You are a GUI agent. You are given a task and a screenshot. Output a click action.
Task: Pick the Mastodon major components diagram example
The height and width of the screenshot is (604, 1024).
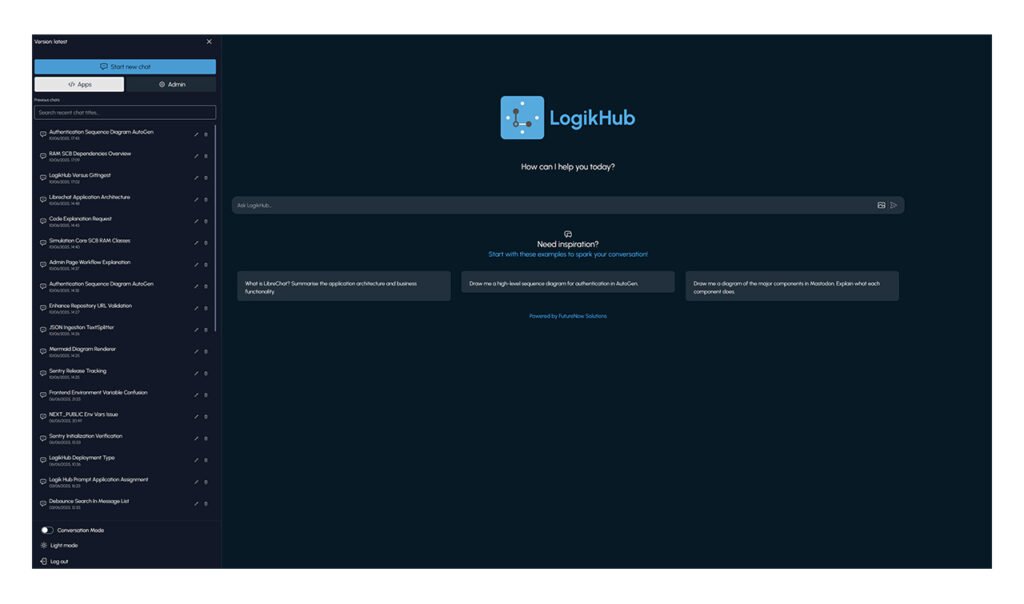point(792,287)
